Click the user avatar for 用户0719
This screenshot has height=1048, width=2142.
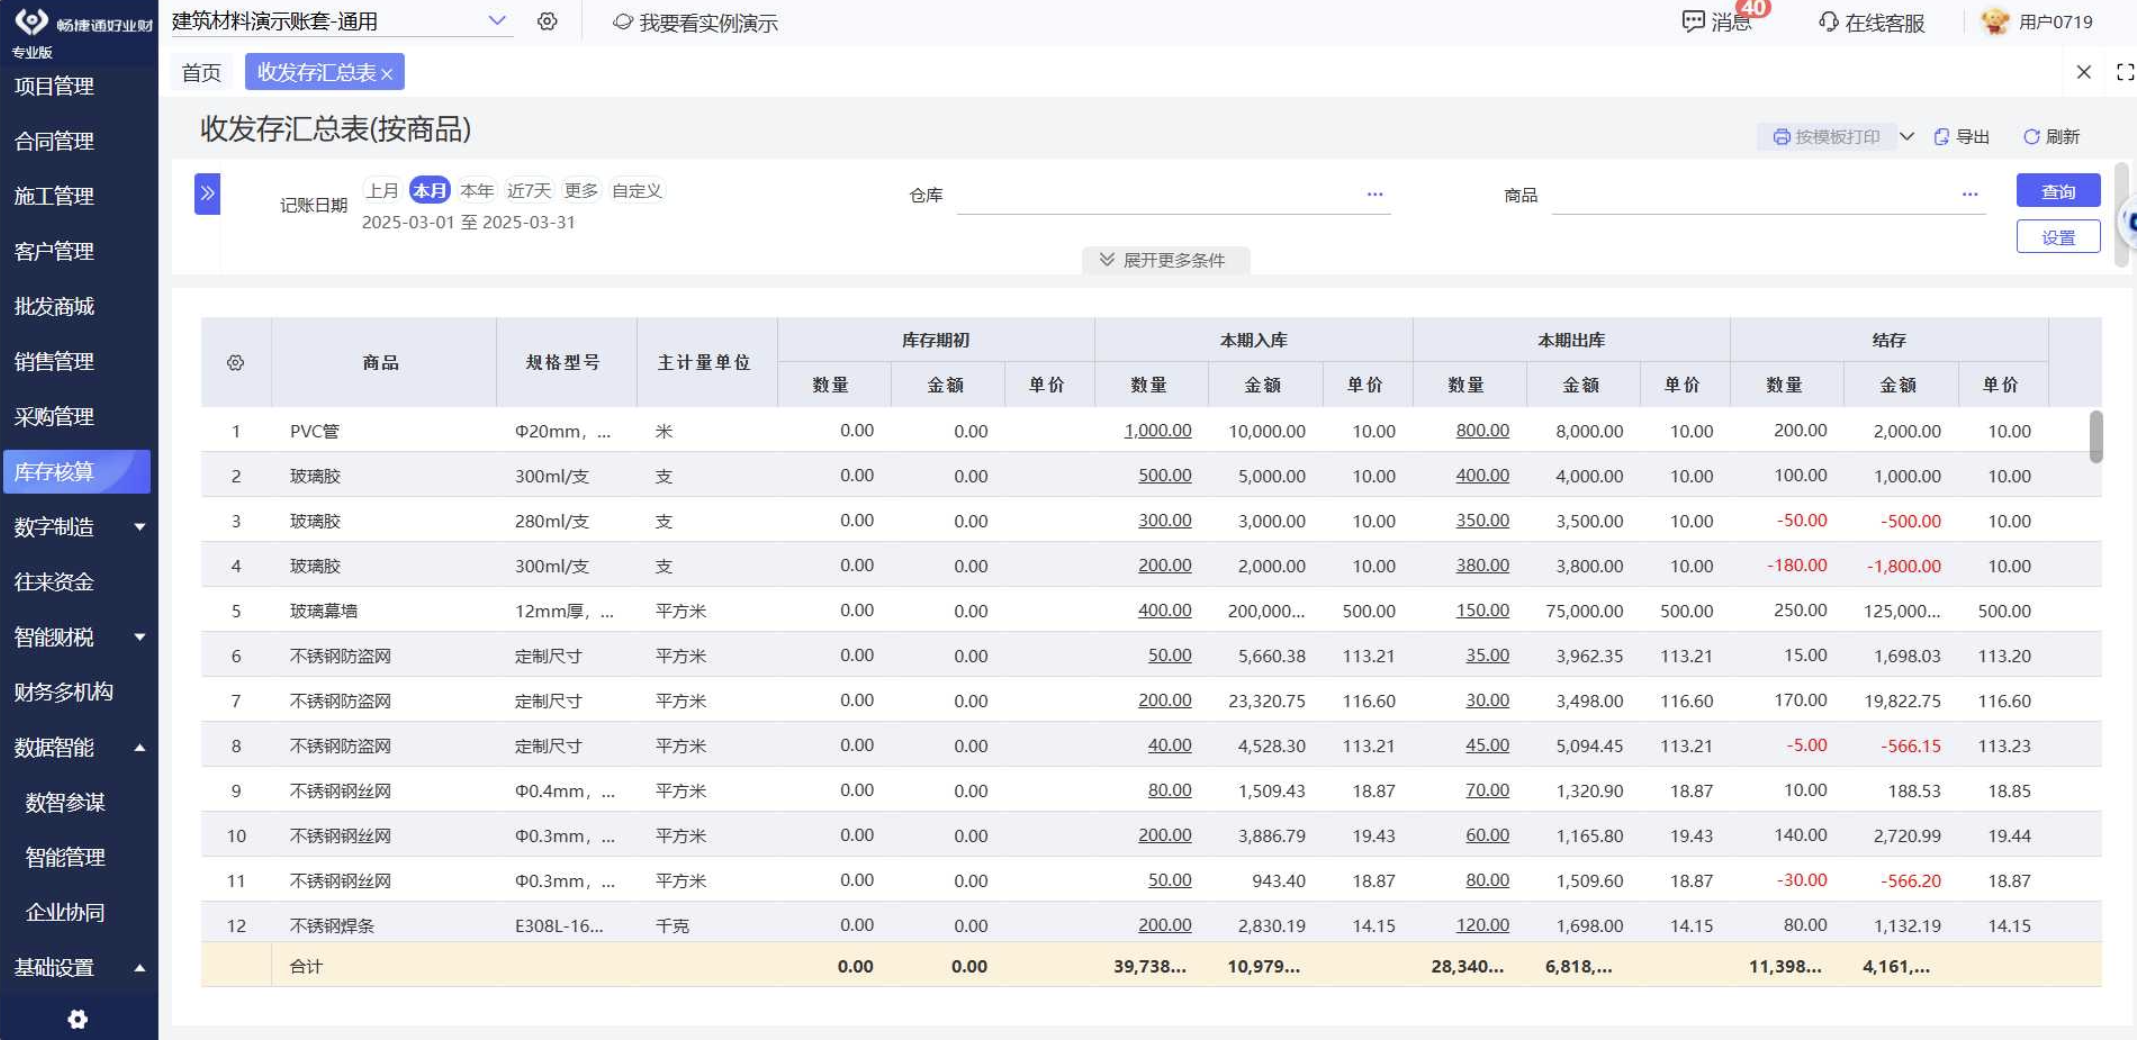click(1995, 21)
